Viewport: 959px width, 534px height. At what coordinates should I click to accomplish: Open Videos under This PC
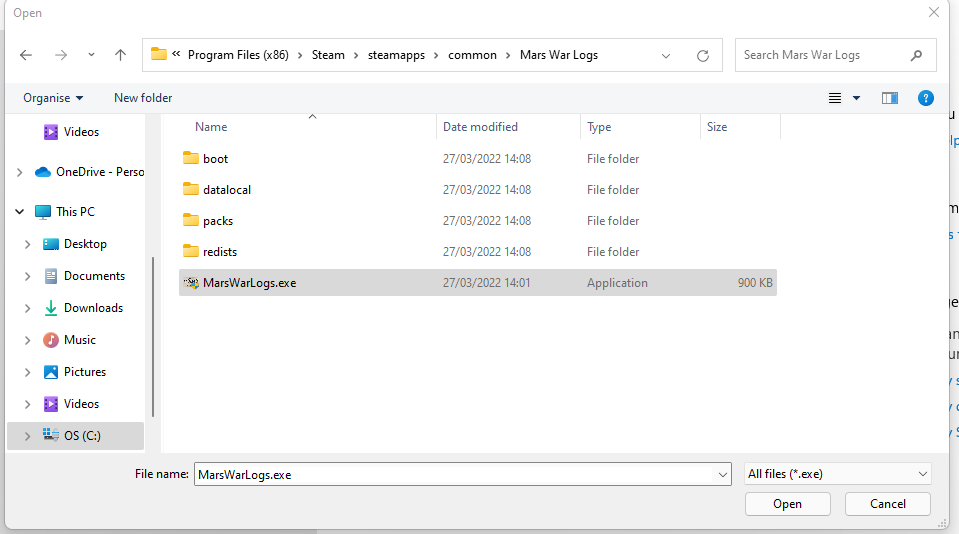71,404
